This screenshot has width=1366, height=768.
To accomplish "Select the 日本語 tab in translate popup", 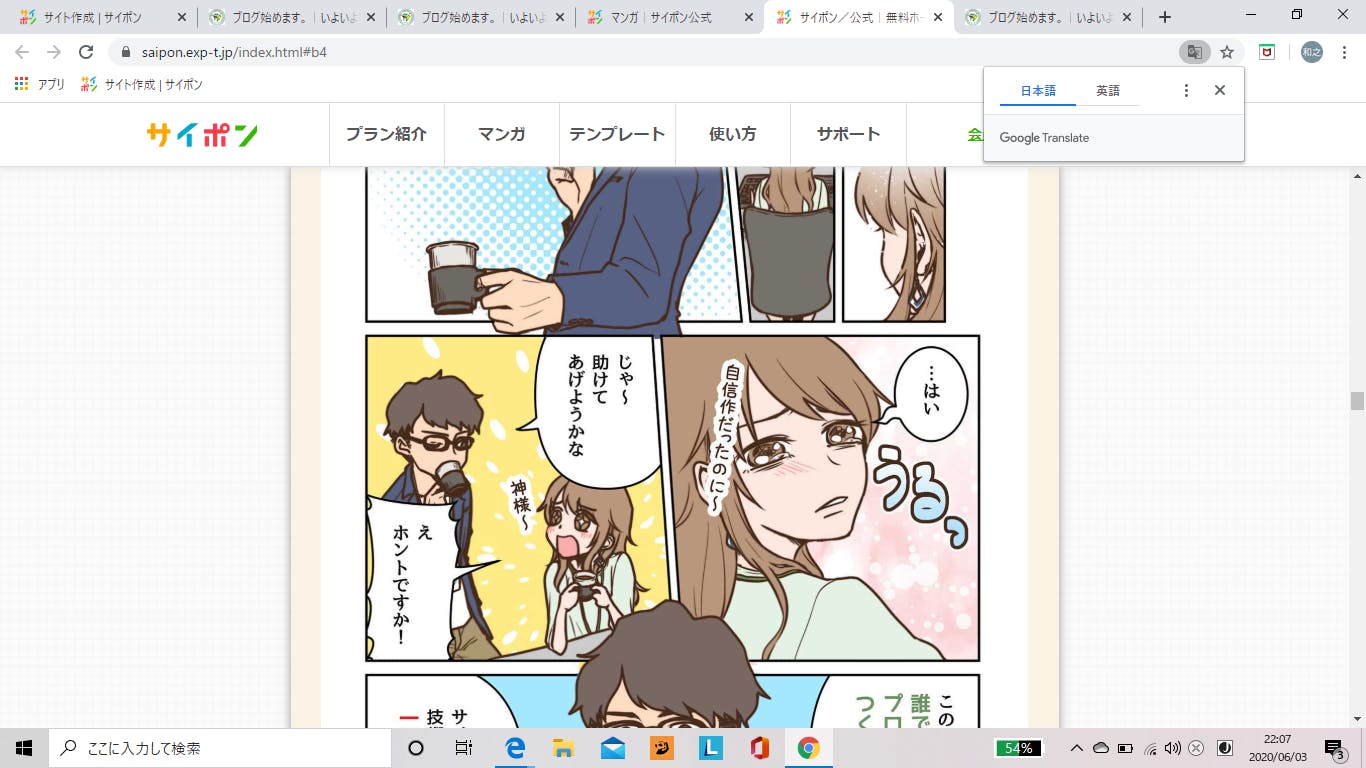I will [1038, 91].
